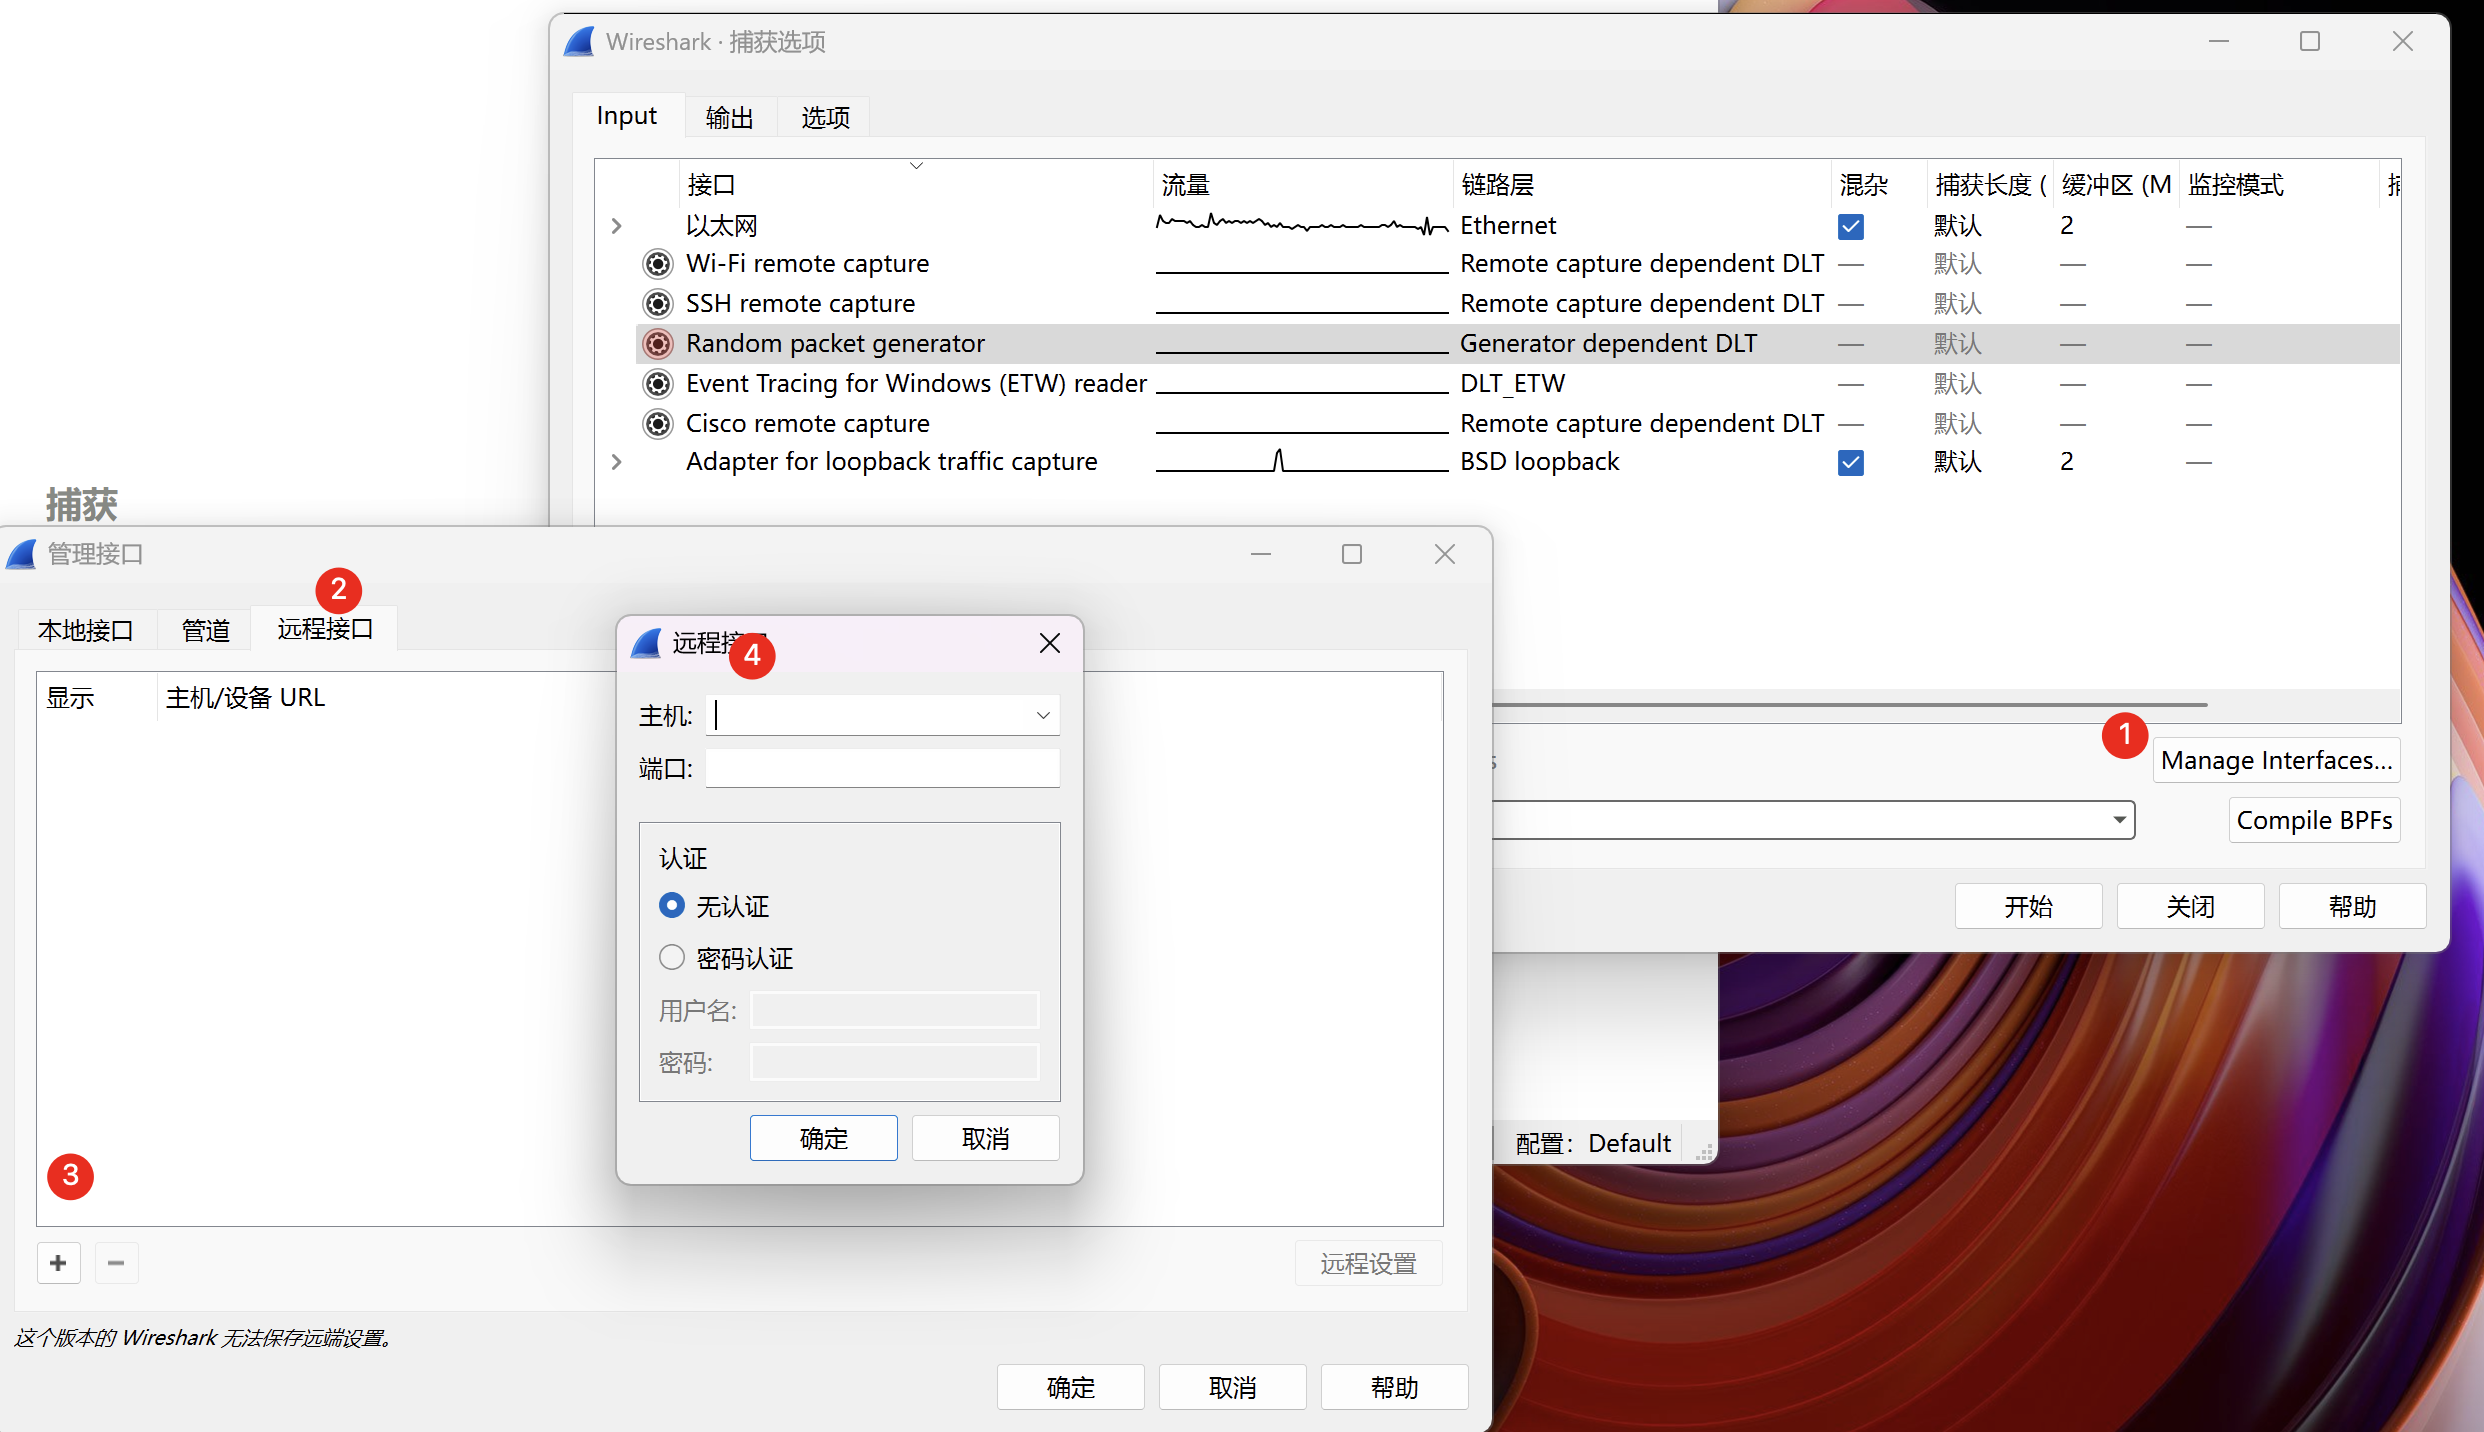Select the 密码认证 radio button

coord(672,958)
